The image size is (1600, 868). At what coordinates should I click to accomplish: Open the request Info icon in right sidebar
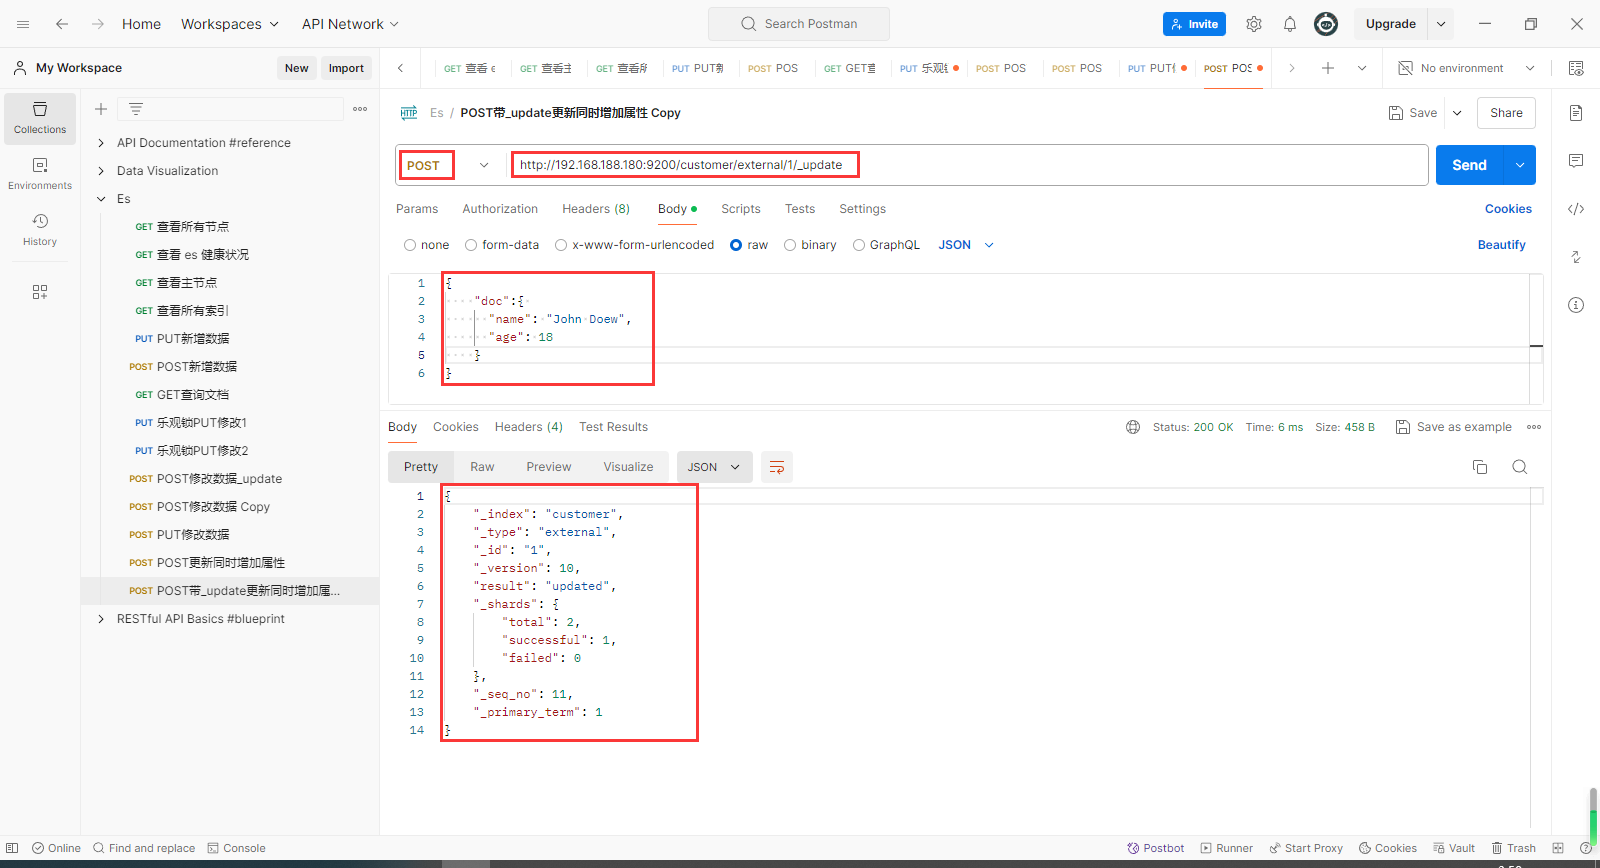tap(1576, 305)
